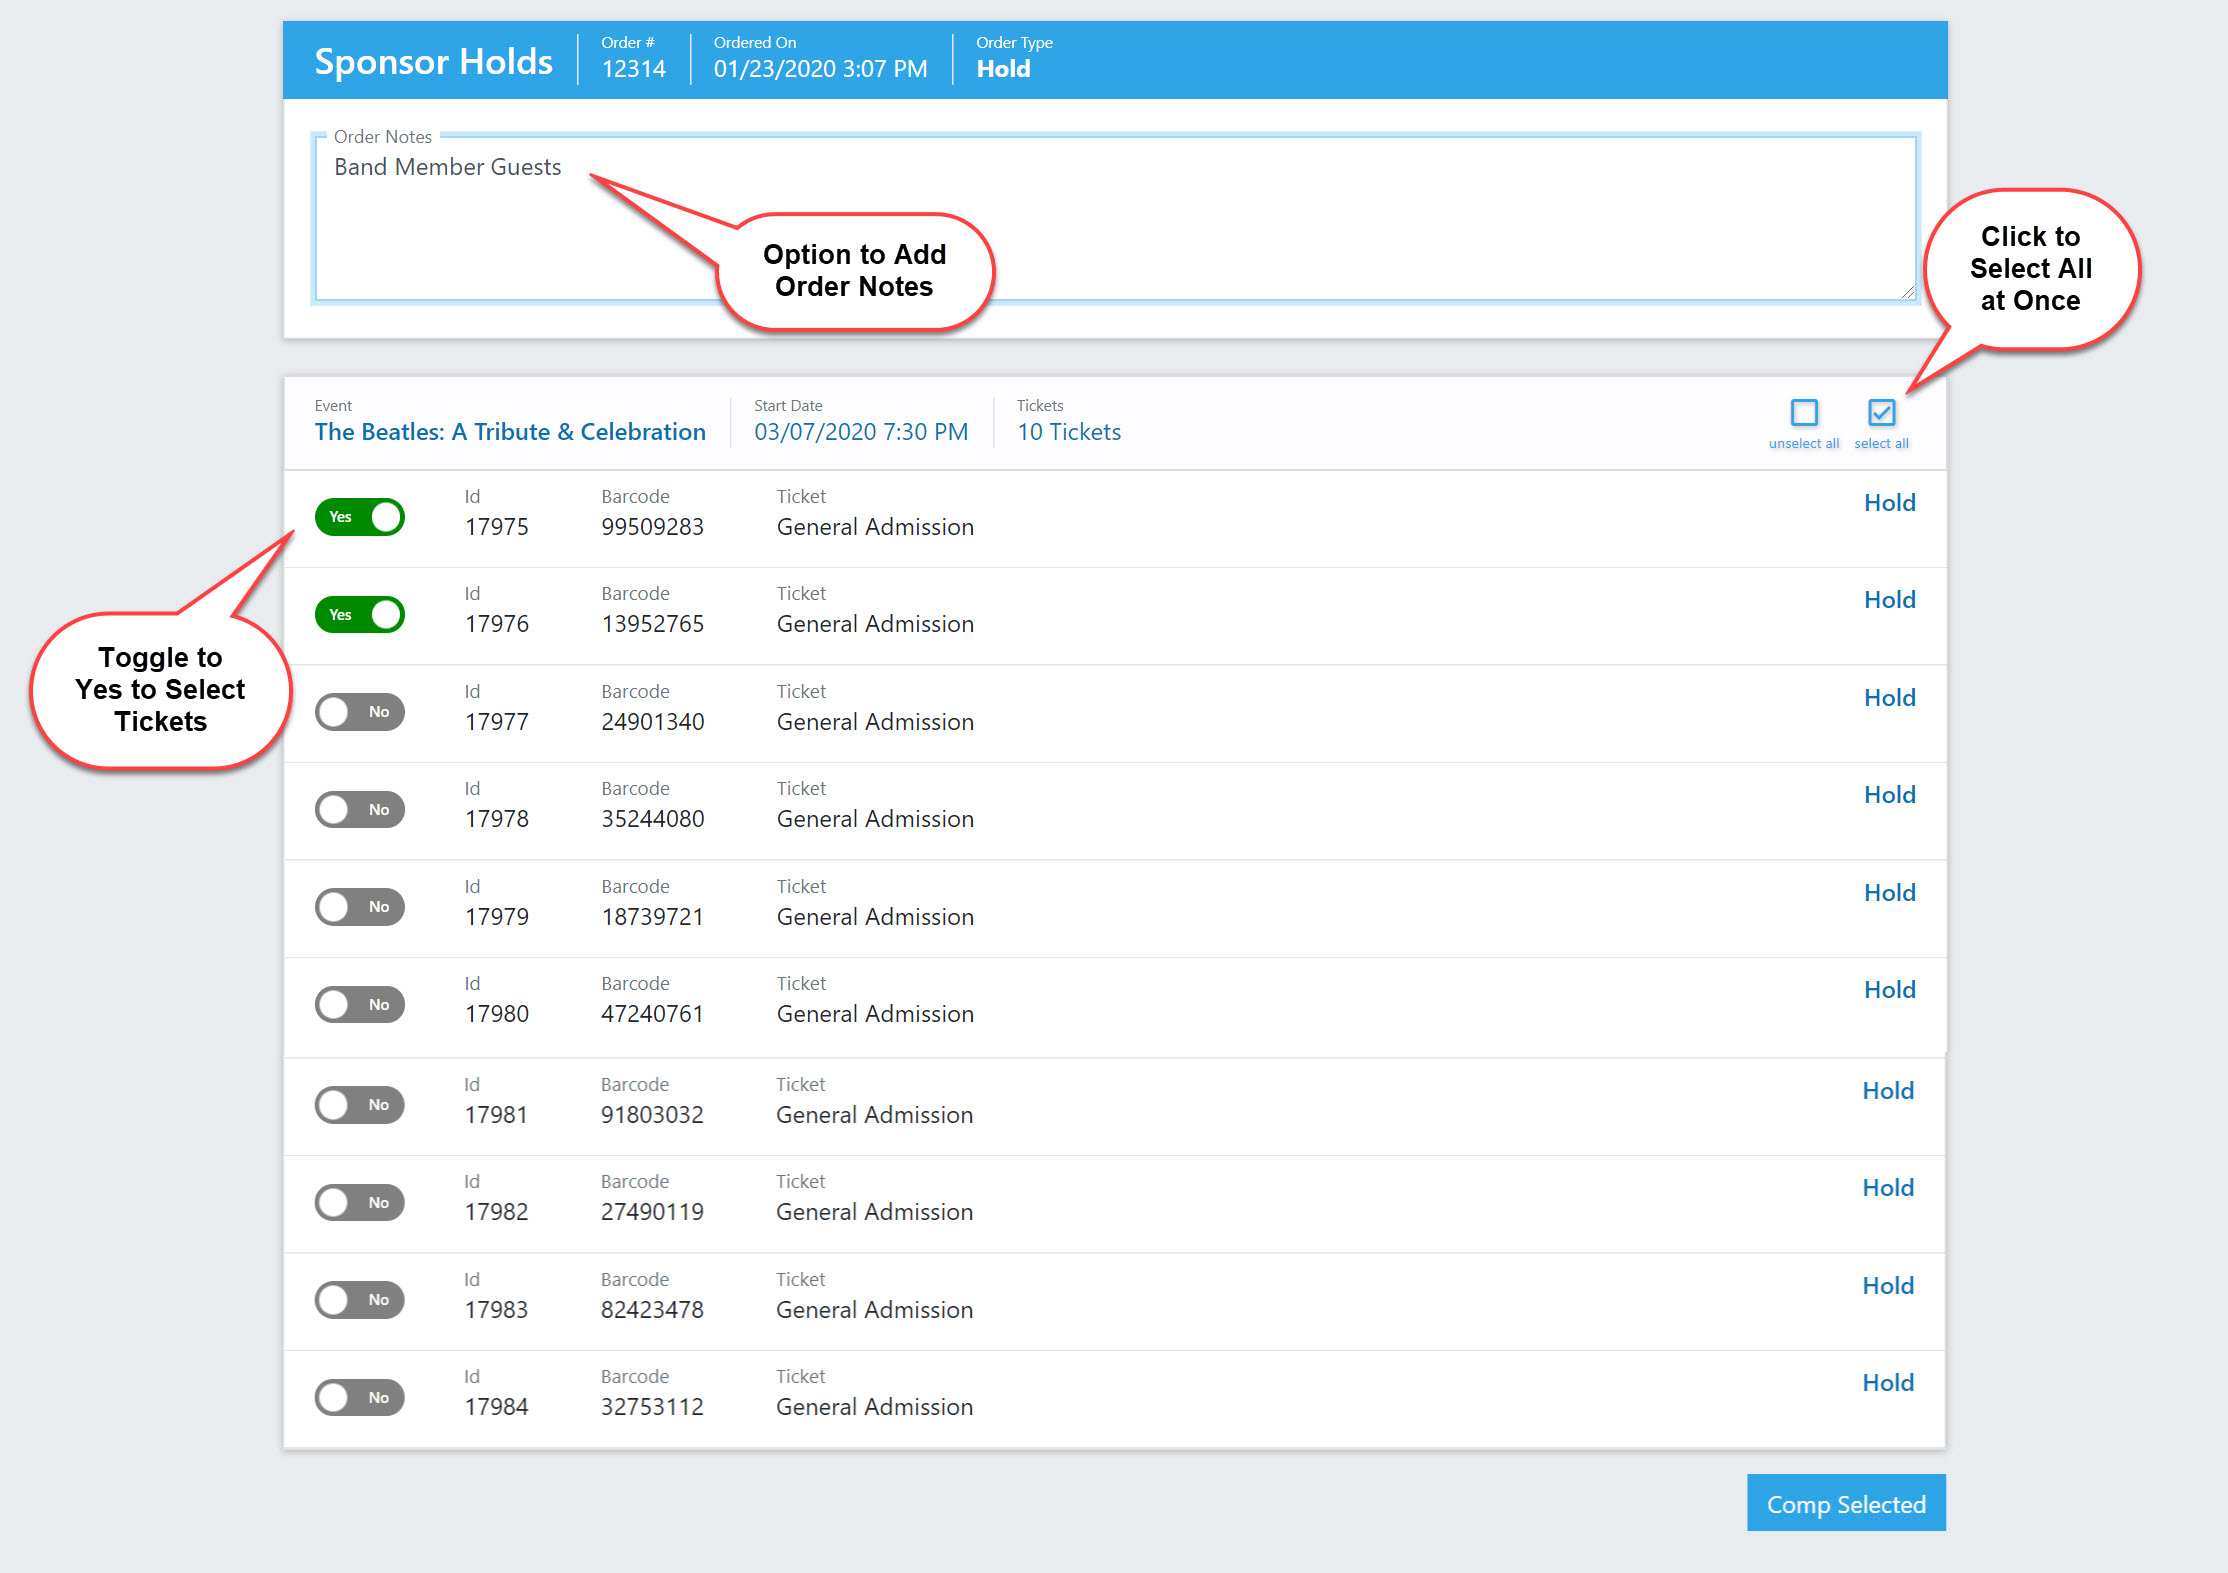Click ticket Id 17978
Image resolution: width=2228 pixels, height=1573 pixels.
point(496,819)
